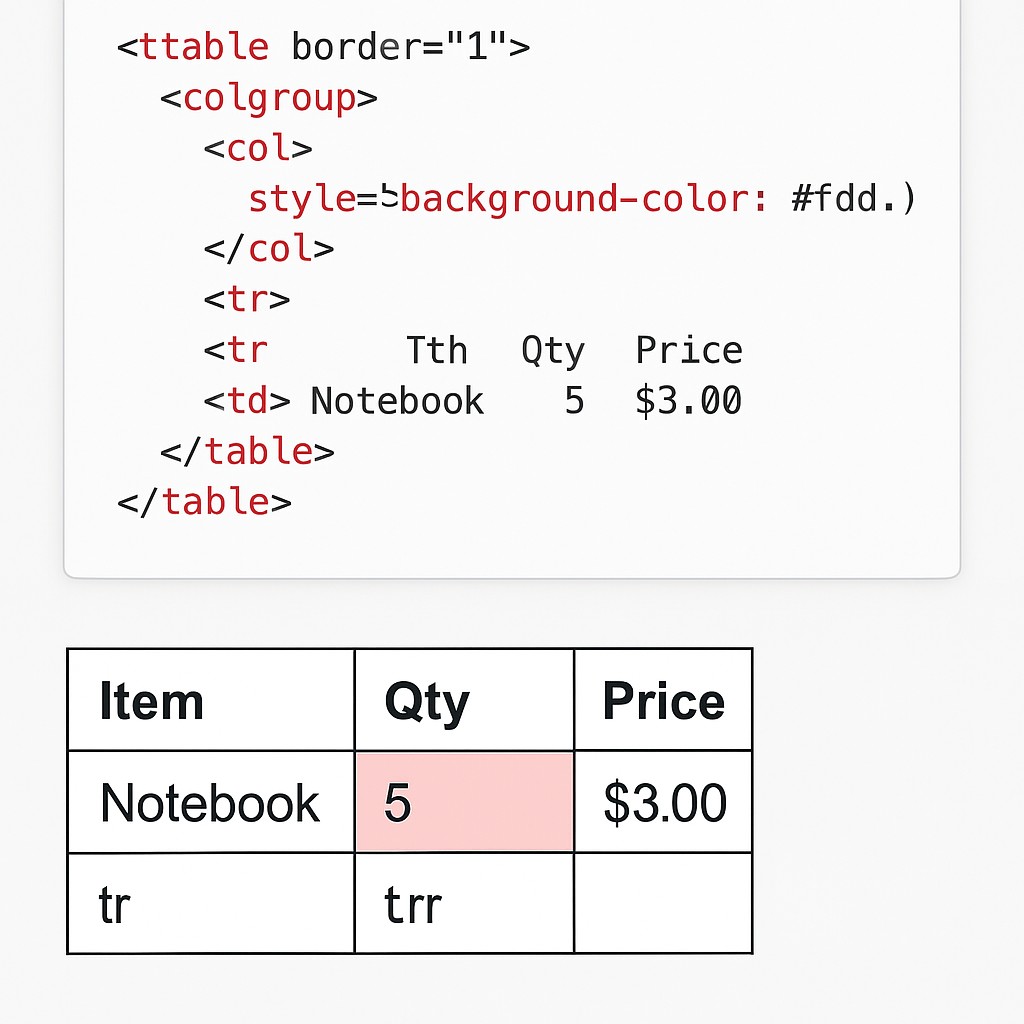Click the background-color style attribute text
This screenshot has height=1024, width=1024.
click(509, 199)
